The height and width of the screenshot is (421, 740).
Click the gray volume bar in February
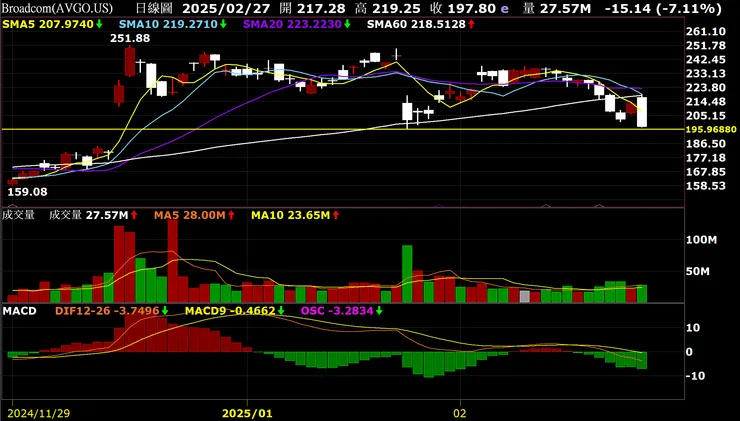pos(524,296)
